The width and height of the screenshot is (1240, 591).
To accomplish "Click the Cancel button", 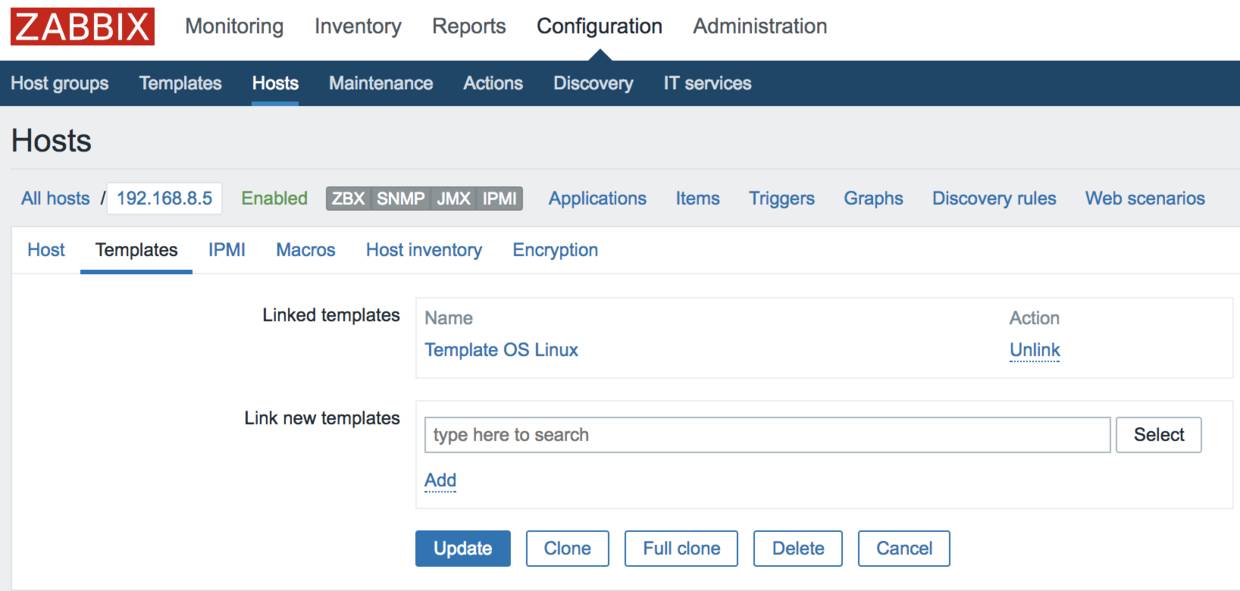I will coord(904,548).
